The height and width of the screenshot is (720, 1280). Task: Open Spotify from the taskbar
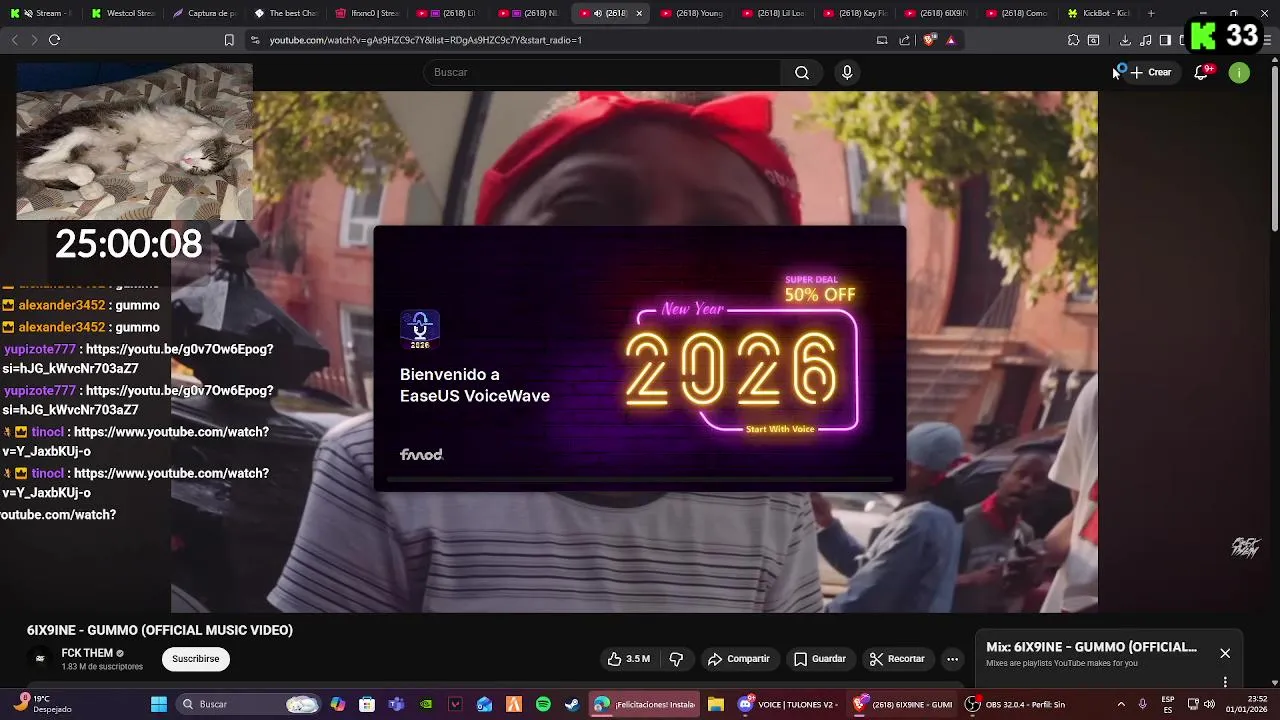click(x=543, y=704)
